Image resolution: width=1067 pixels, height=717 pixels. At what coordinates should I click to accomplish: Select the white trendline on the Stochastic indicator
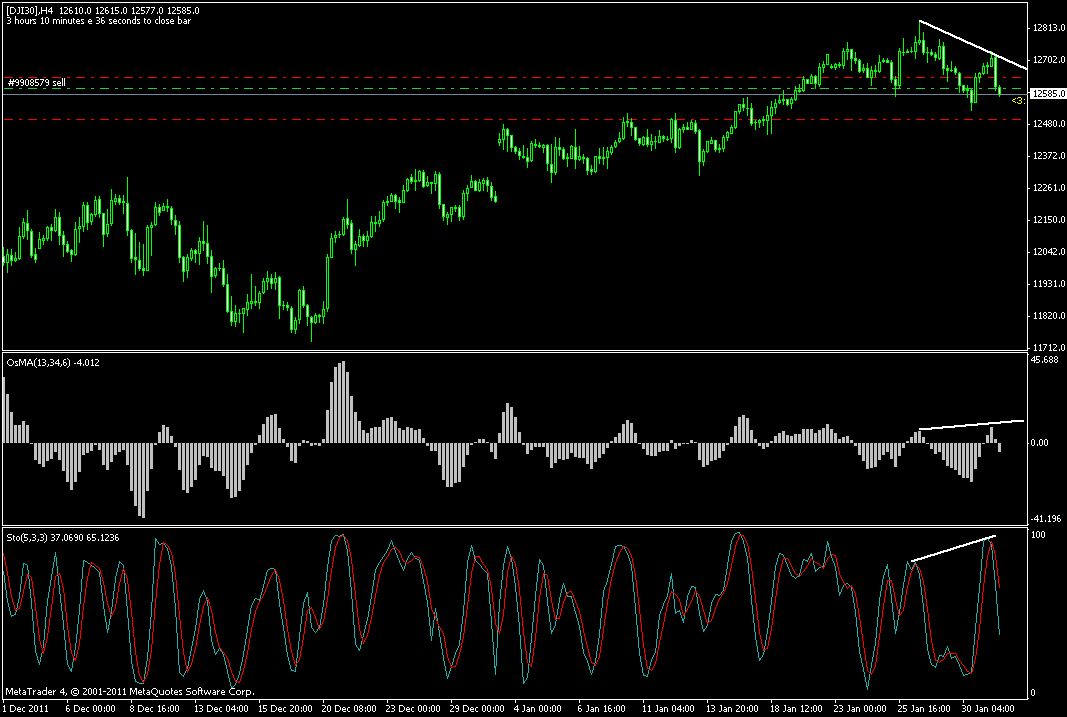point(953,549)
